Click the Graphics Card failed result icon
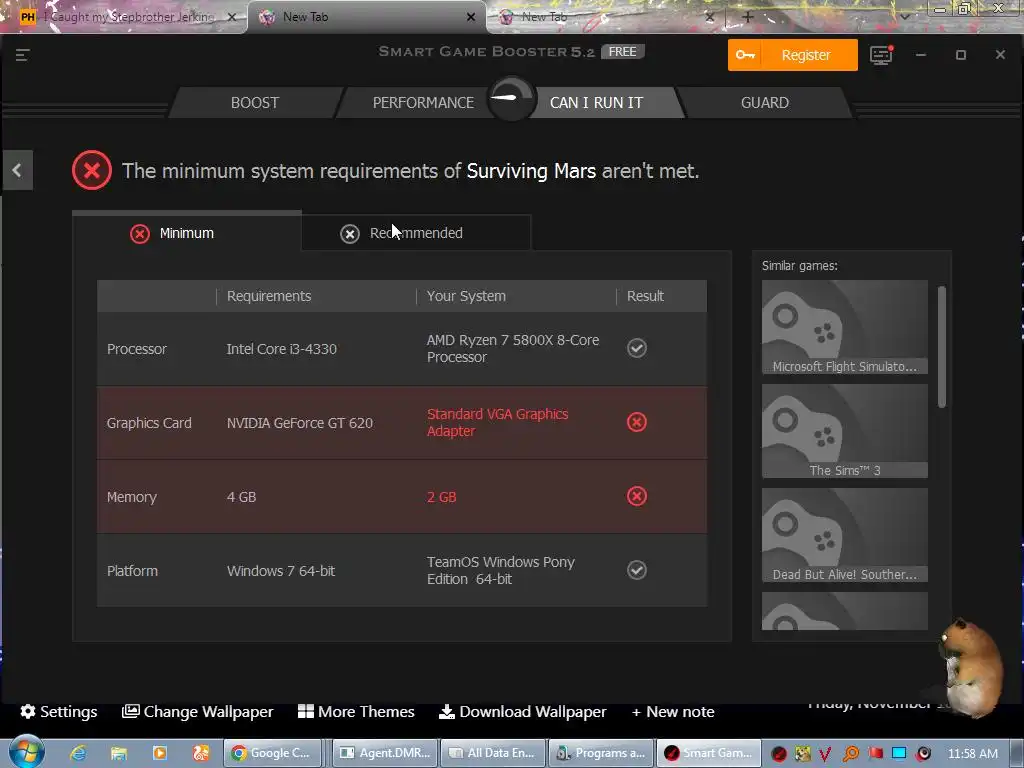 [637, 422]
